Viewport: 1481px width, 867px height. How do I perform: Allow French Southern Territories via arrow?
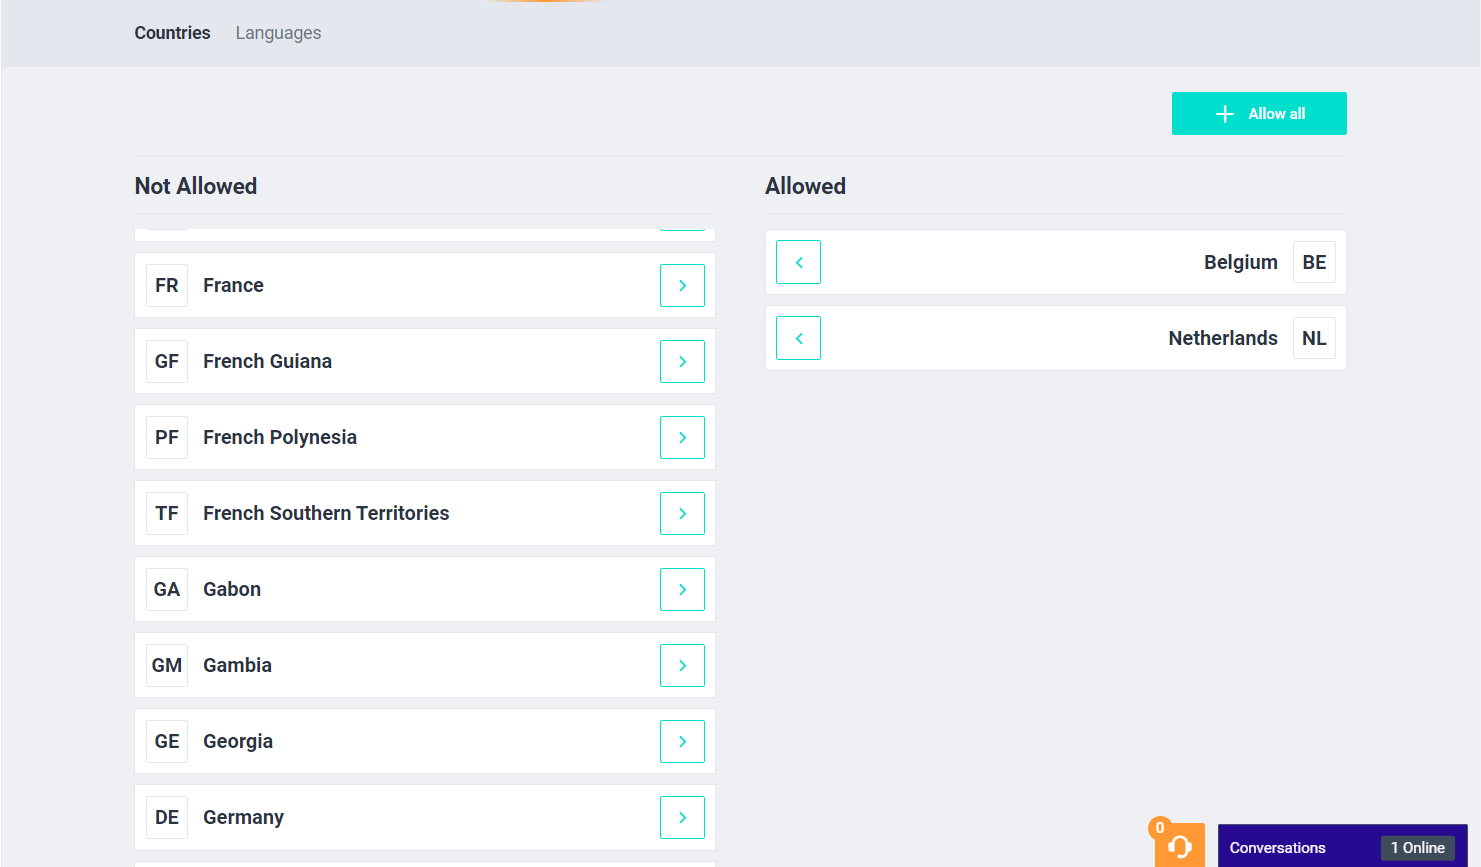point(682,514)
